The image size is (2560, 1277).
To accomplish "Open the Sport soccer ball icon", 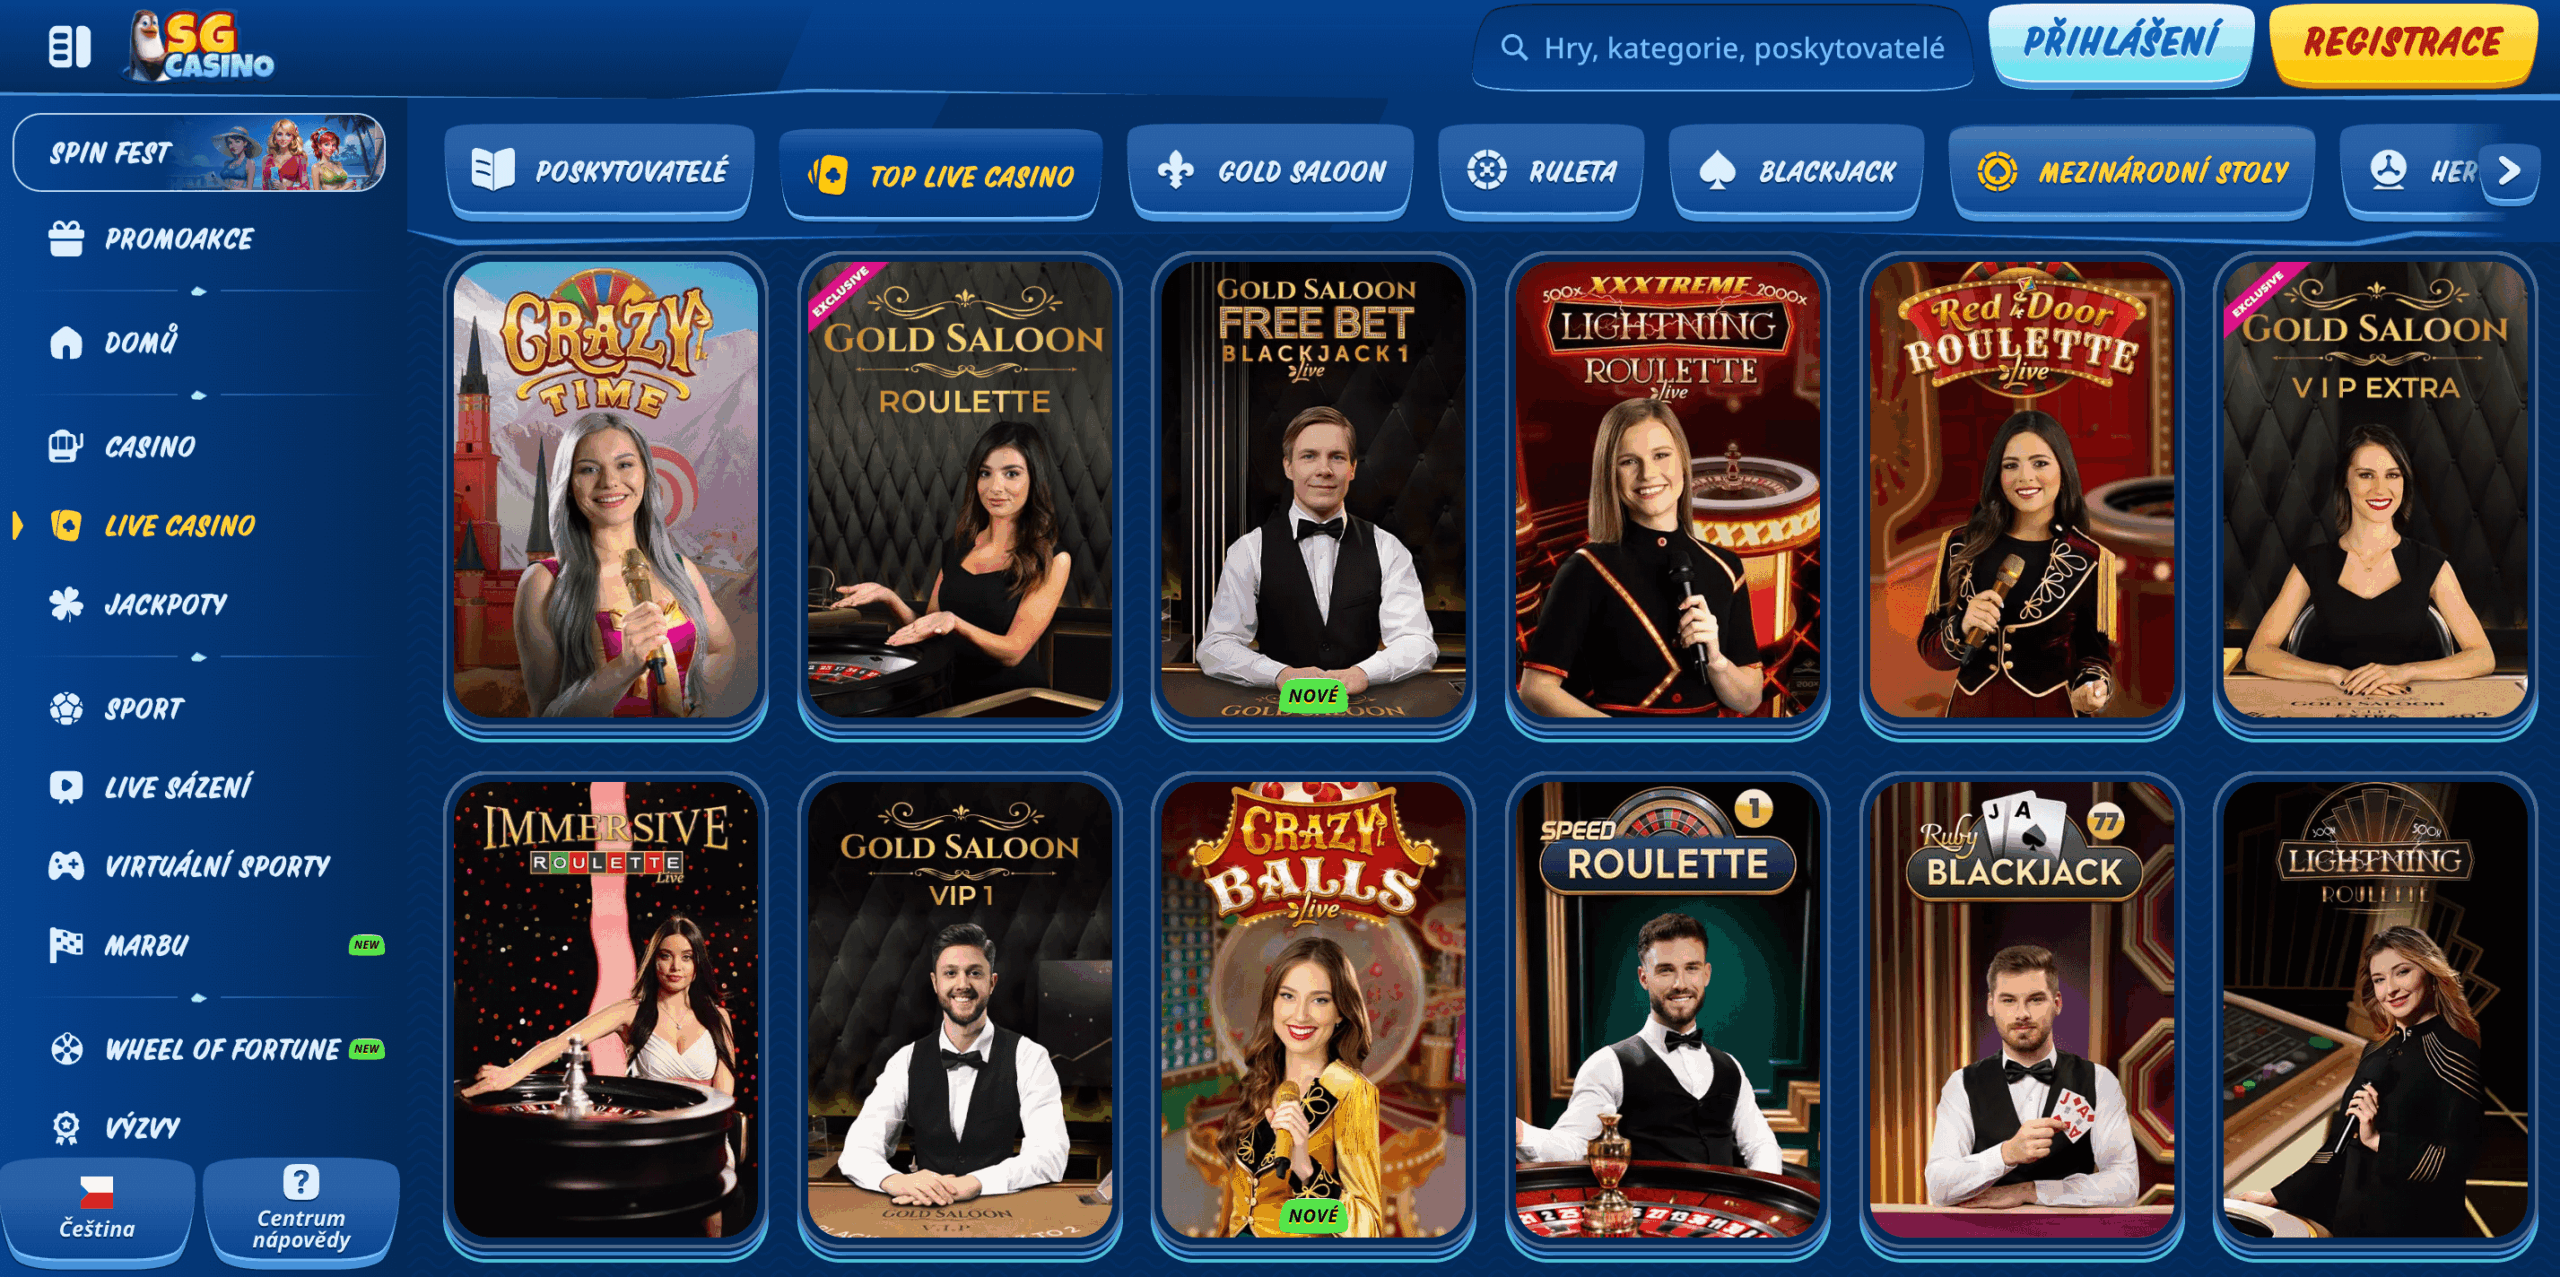I will pyautogui.click(x=66, y=708).
